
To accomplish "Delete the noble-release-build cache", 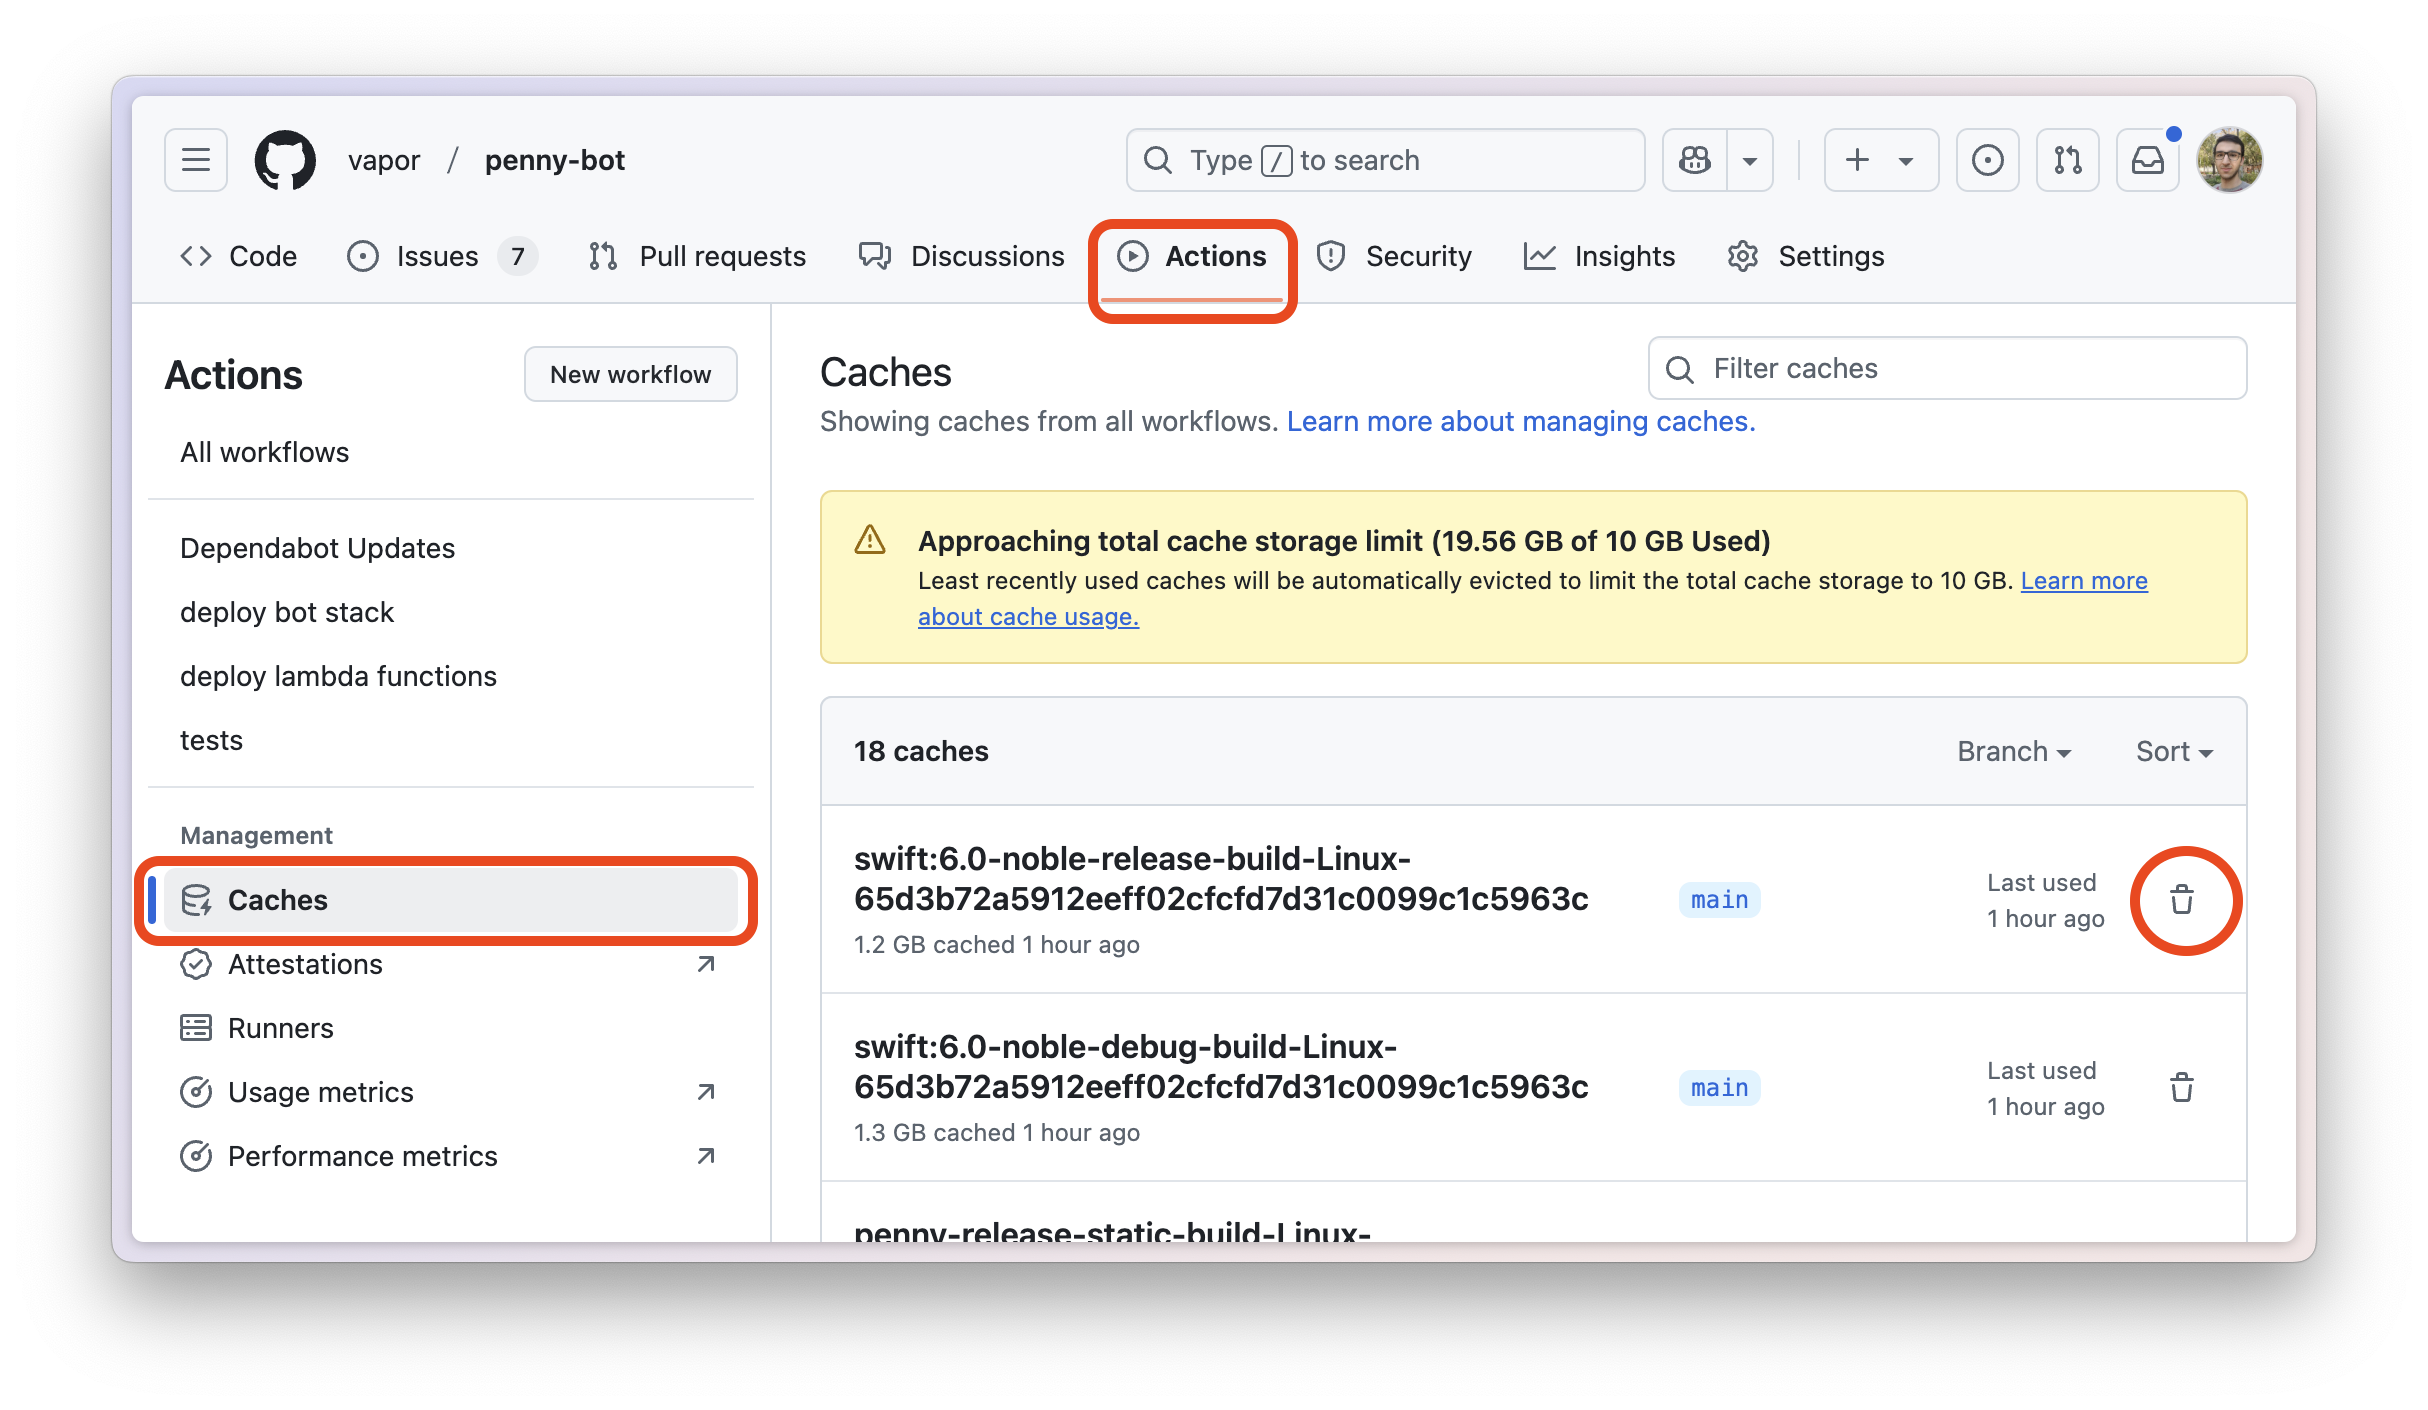I will tap(2182, 900).
